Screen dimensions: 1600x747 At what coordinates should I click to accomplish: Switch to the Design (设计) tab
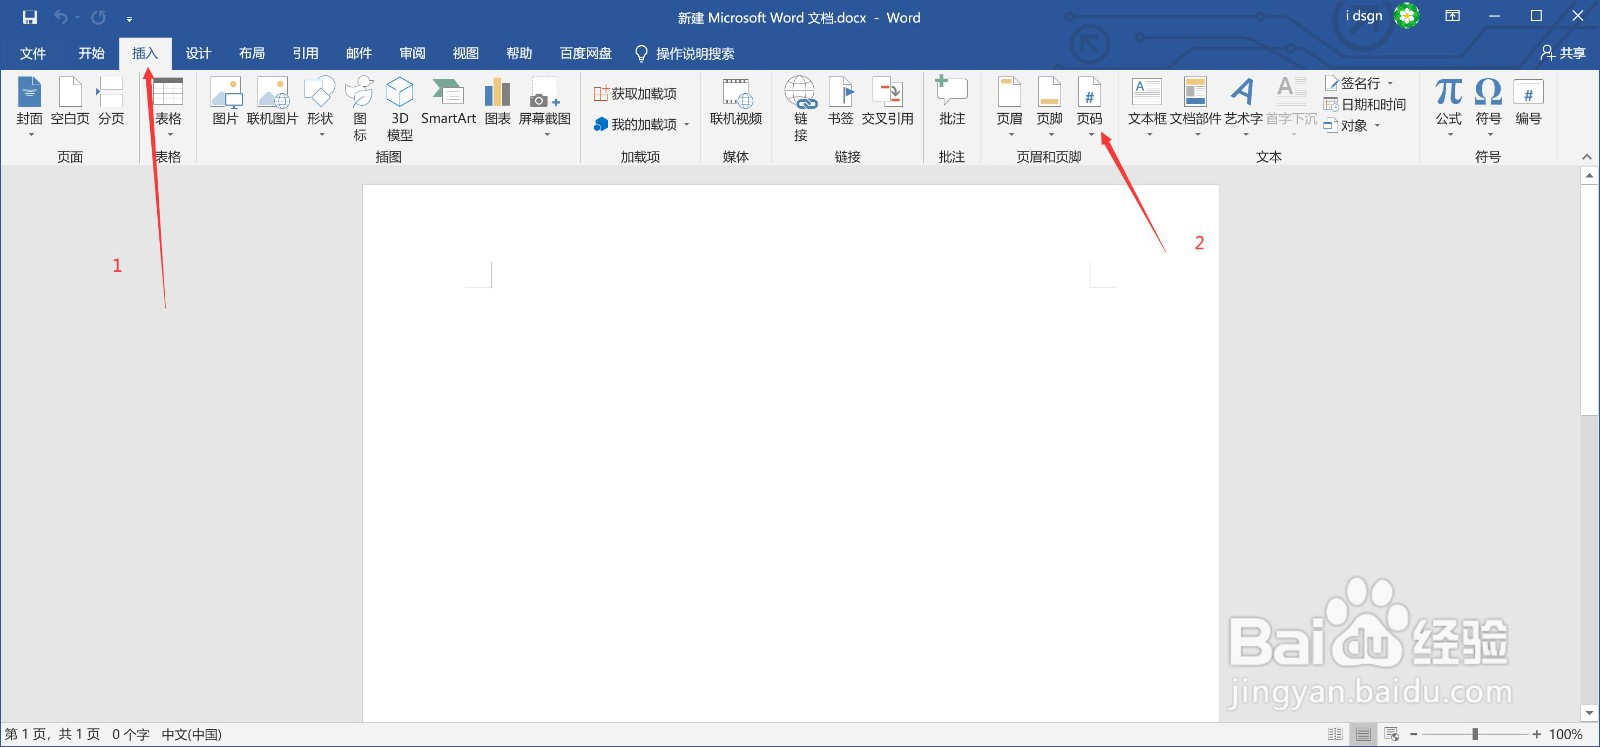(x=198, y=53)
